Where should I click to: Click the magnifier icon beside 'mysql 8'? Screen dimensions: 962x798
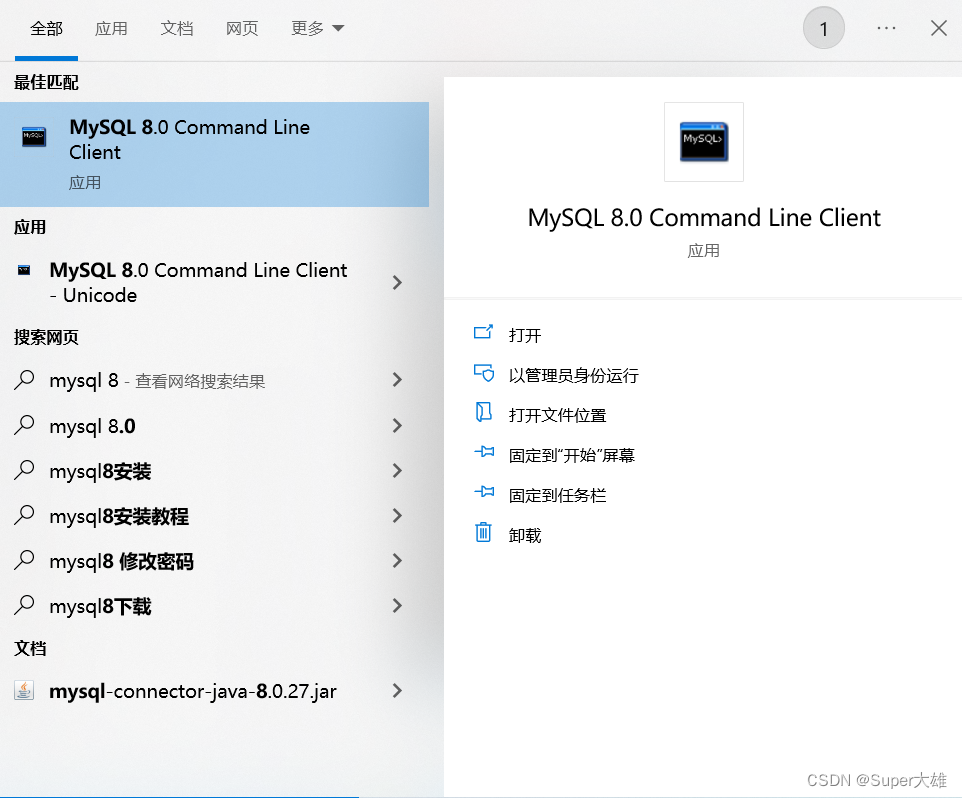pyautogui.click(x=24, y=380)
